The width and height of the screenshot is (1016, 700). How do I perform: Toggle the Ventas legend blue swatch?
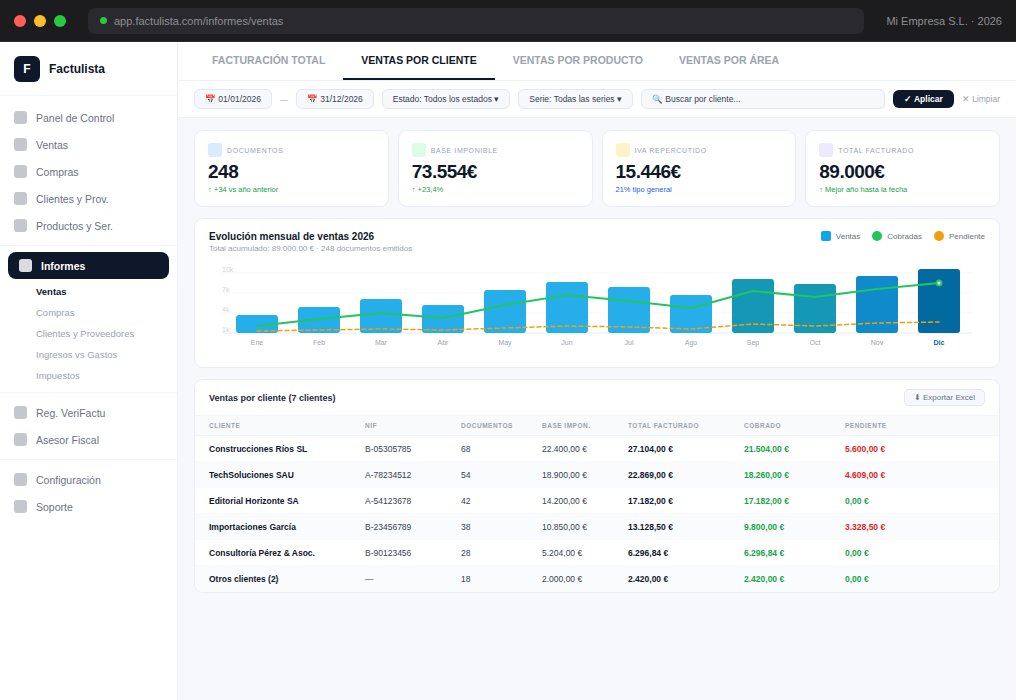826,236
